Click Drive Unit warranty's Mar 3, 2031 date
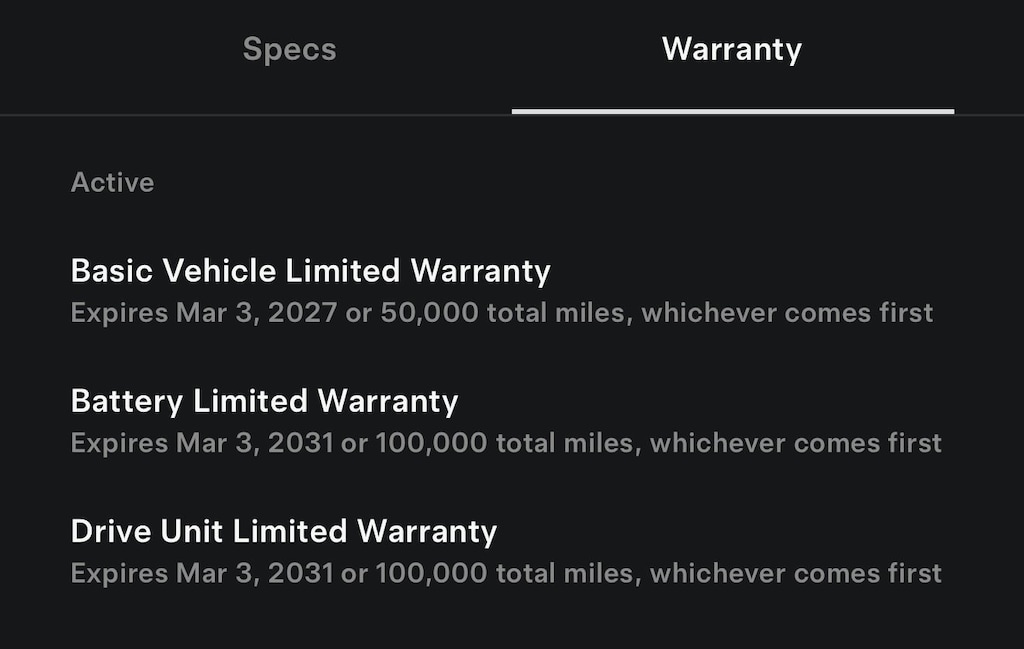1024x649 pixels. pyautogui.click(x=254, y=573)
